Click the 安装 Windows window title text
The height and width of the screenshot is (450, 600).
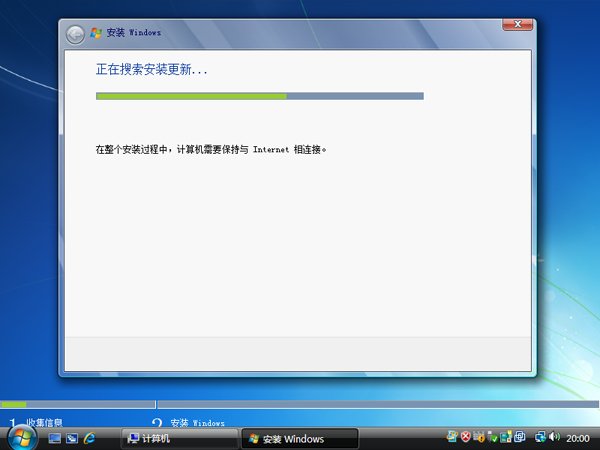click(x=134, y=33)
